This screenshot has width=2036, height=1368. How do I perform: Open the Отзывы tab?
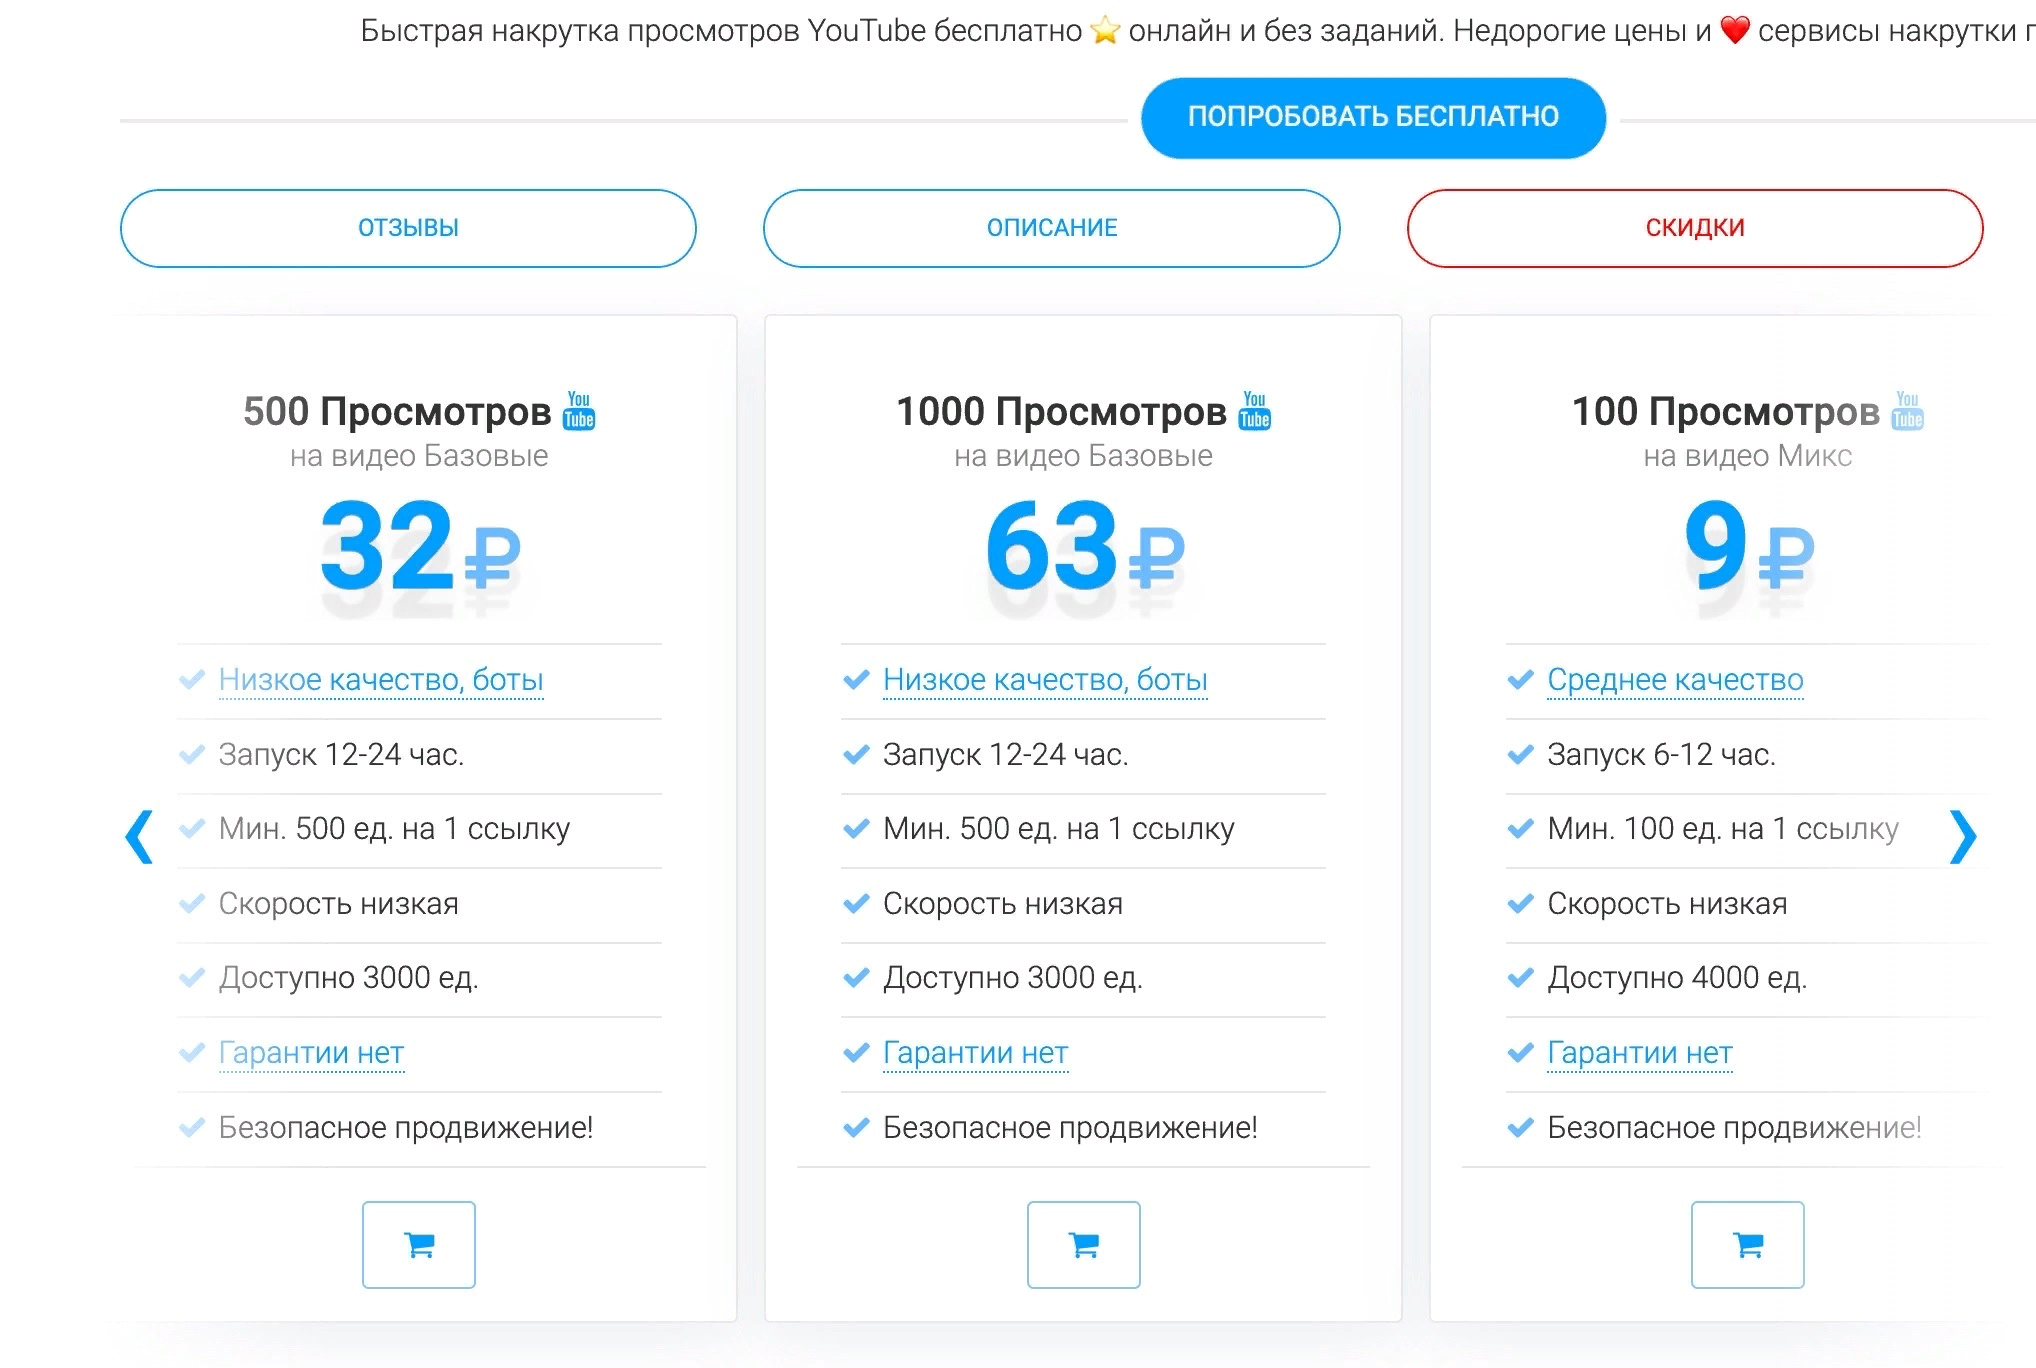click(408, 228)
